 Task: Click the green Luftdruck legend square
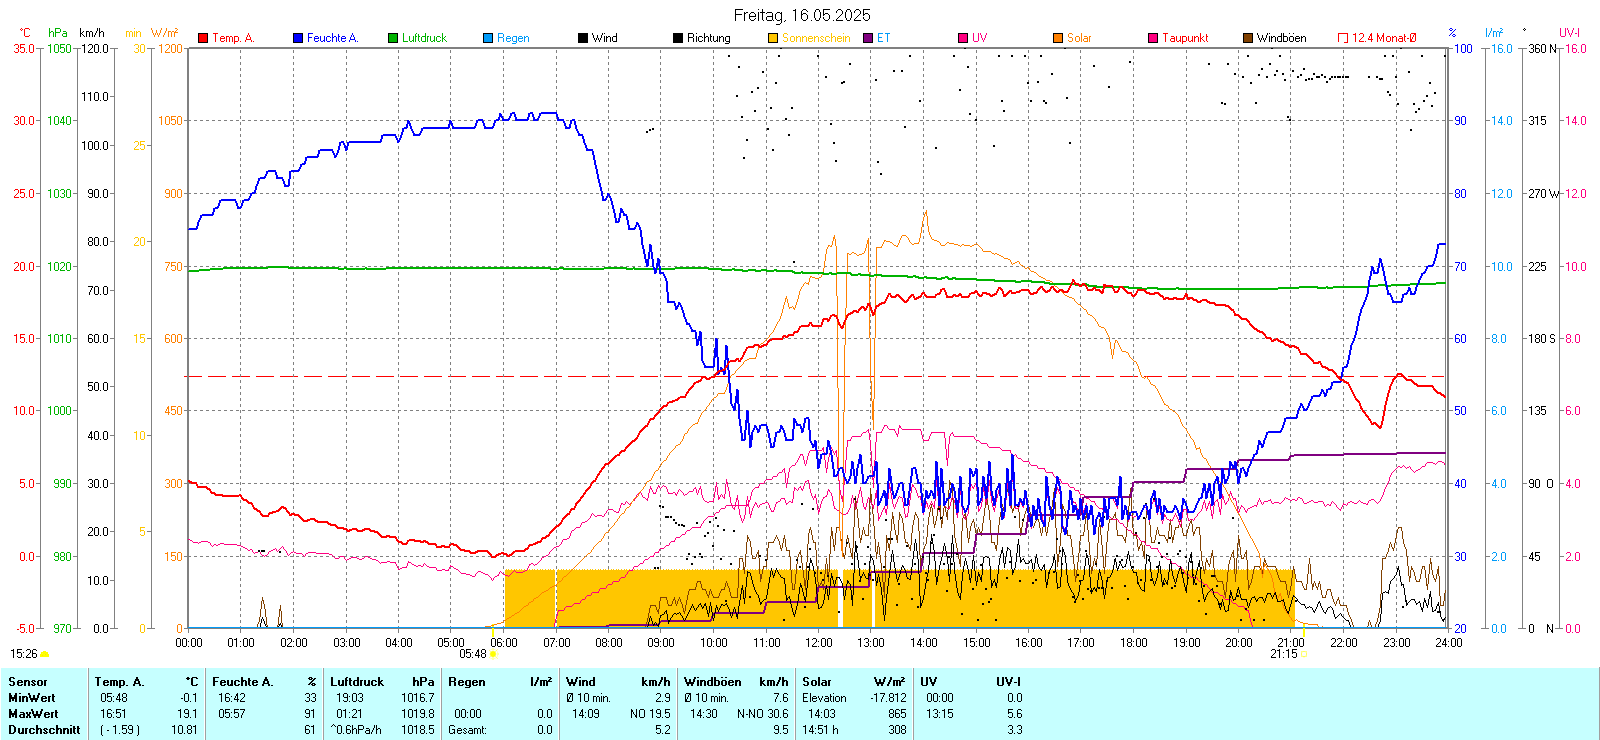pos(393,38)
